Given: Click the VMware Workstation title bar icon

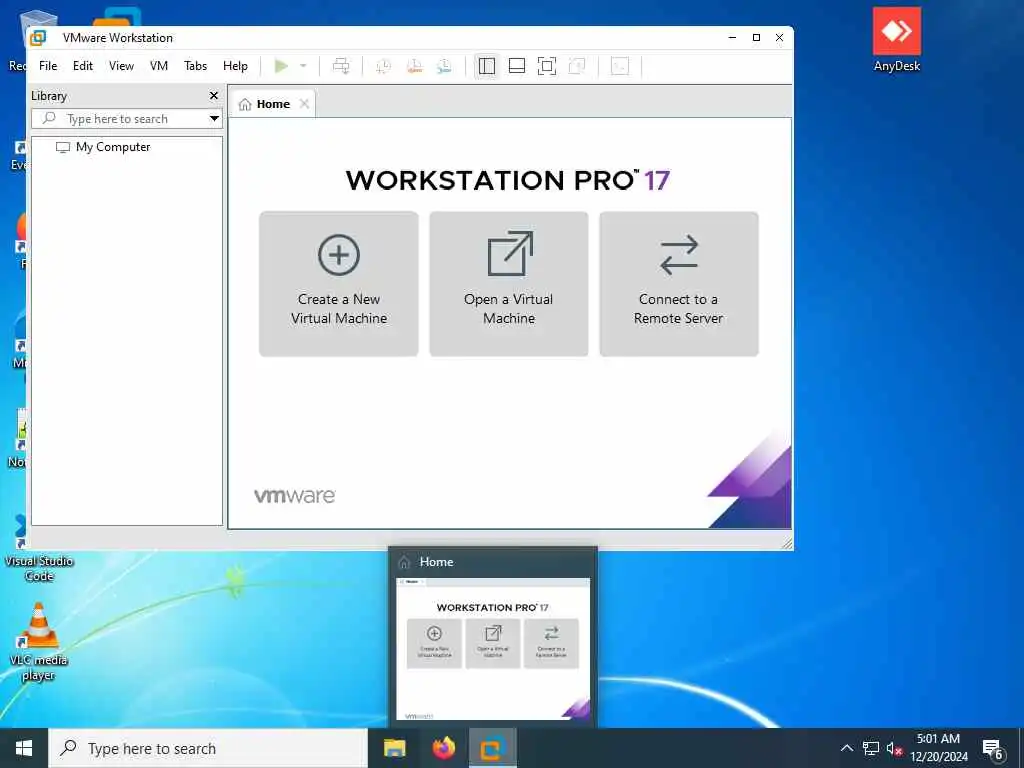Looking at the screenshot, I should pos(39,38).
